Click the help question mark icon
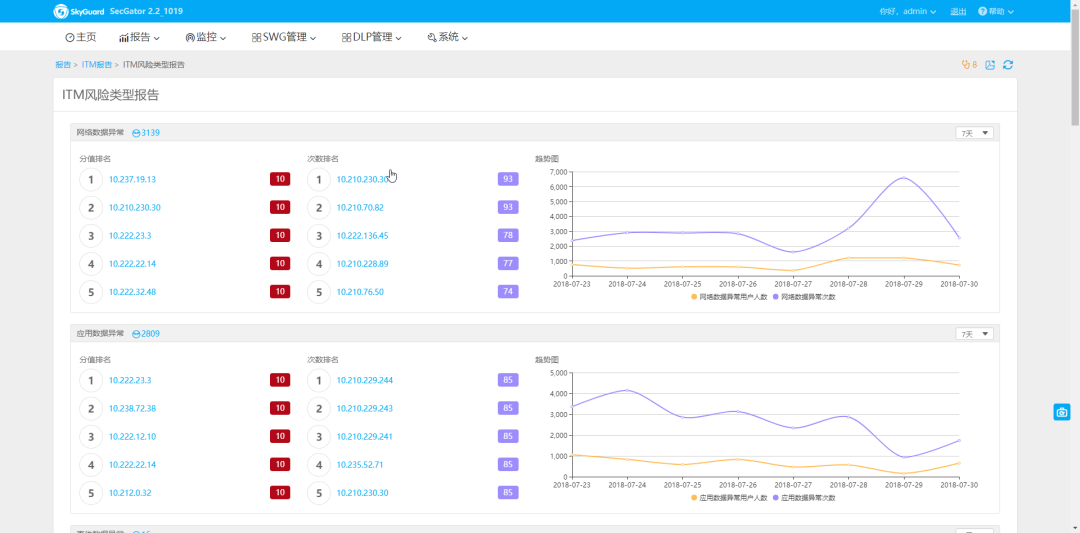 [982, 11]
